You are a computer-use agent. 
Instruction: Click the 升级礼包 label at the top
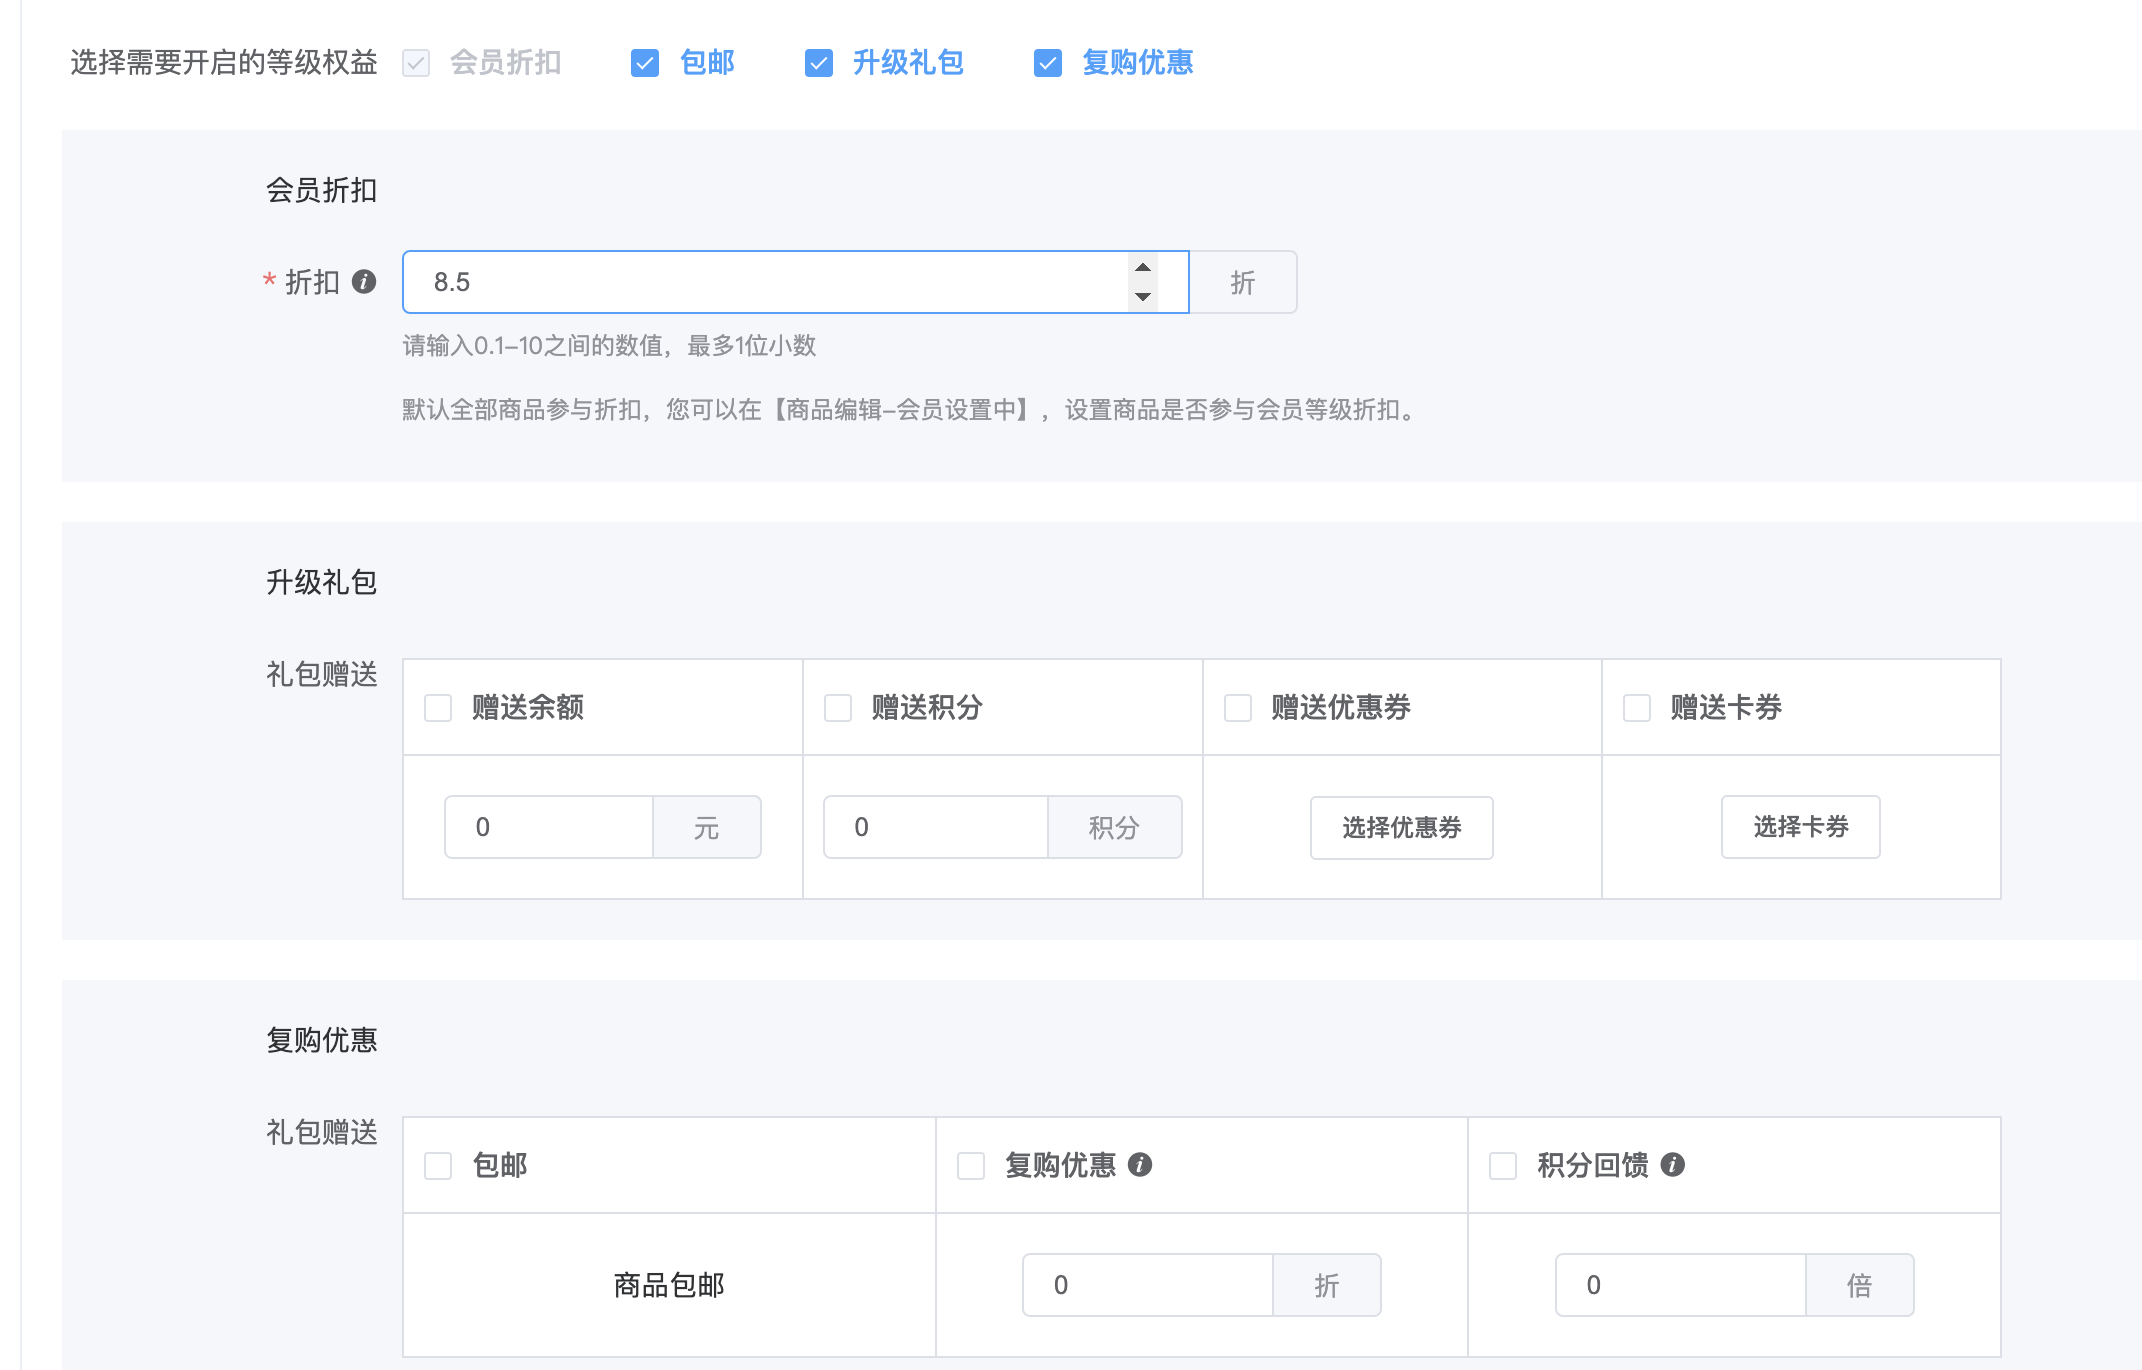908,63
